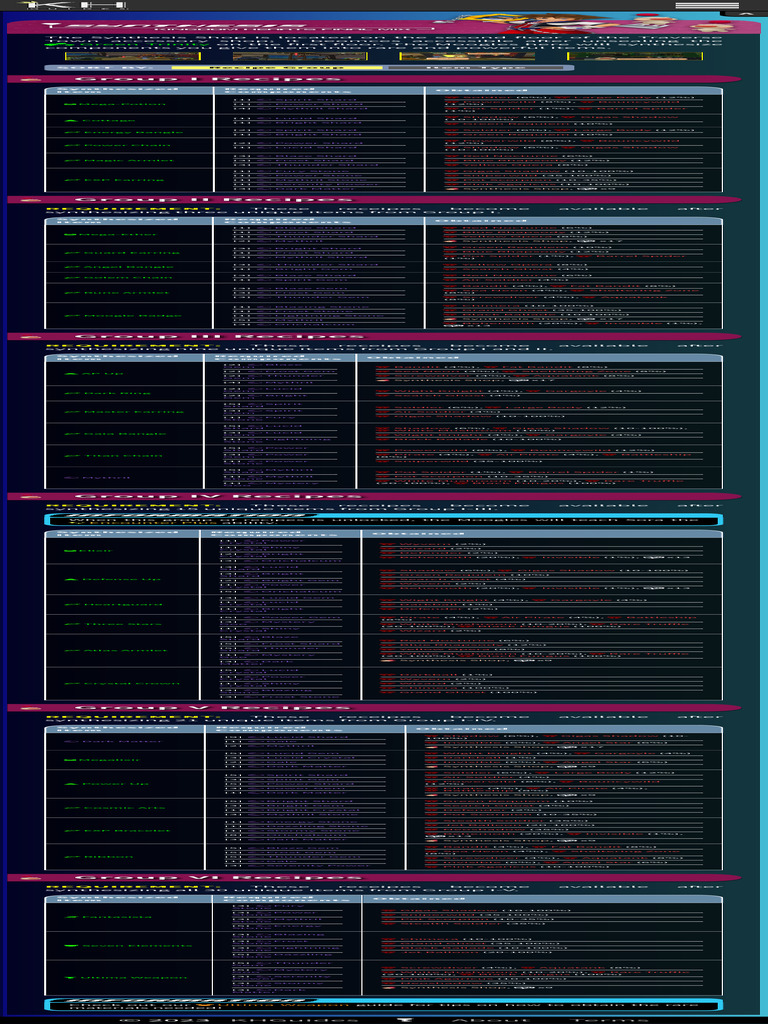
Task: Click the emblem icon beside Group IV Recipes
Action: [x=28, y=496]
